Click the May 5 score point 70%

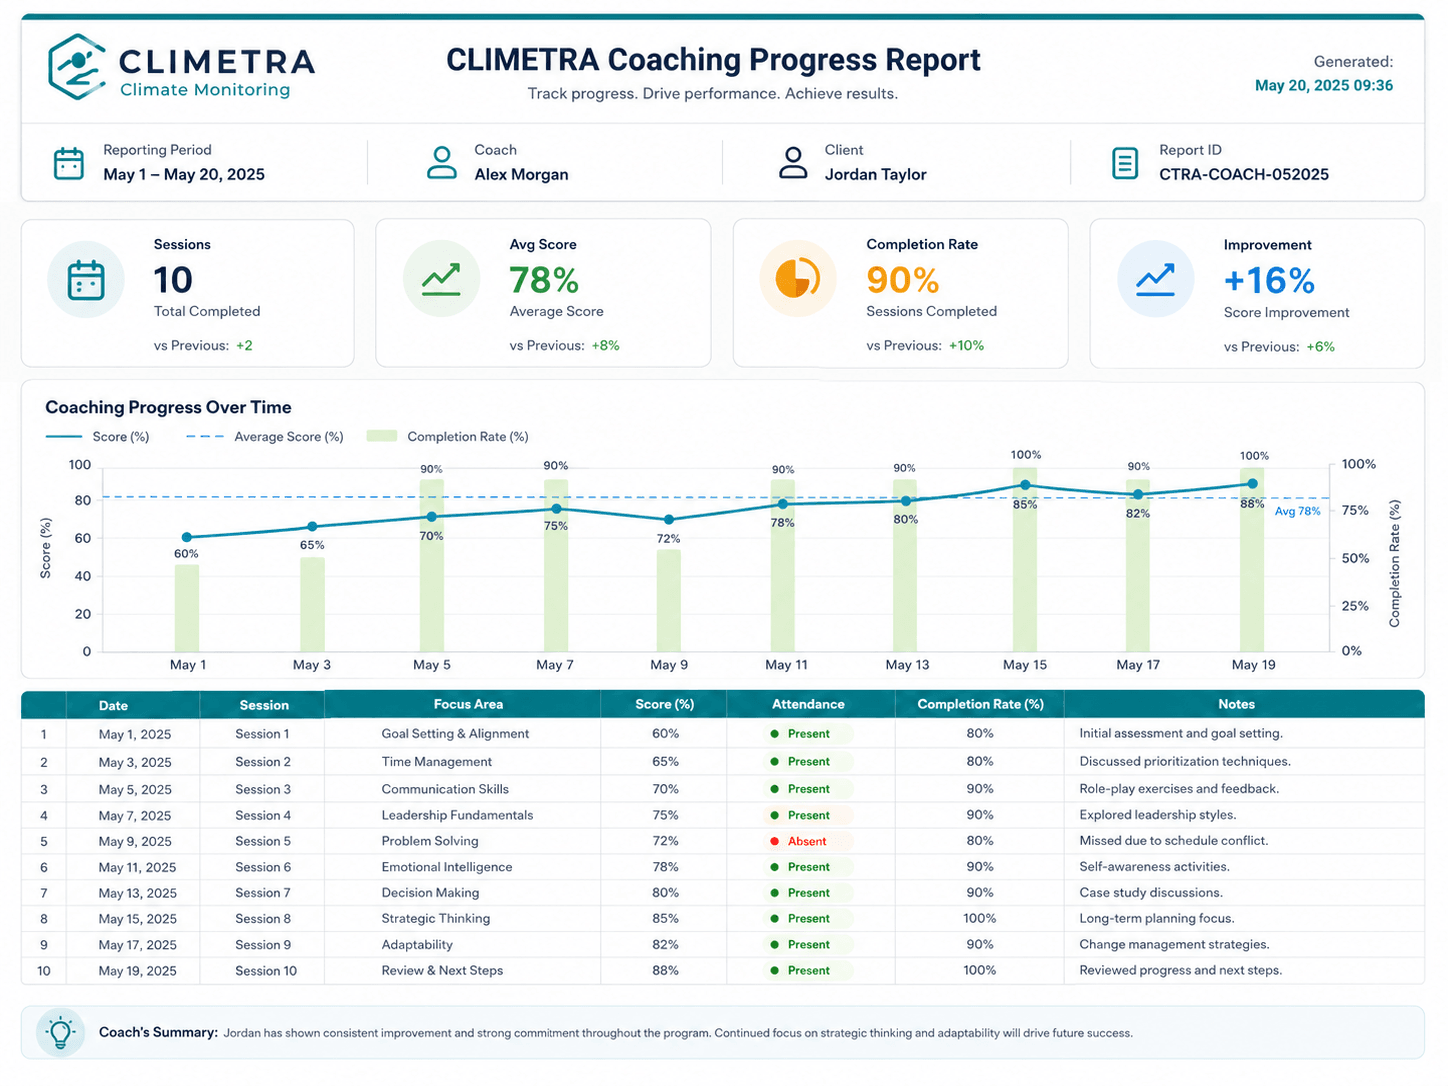point(432,517)
